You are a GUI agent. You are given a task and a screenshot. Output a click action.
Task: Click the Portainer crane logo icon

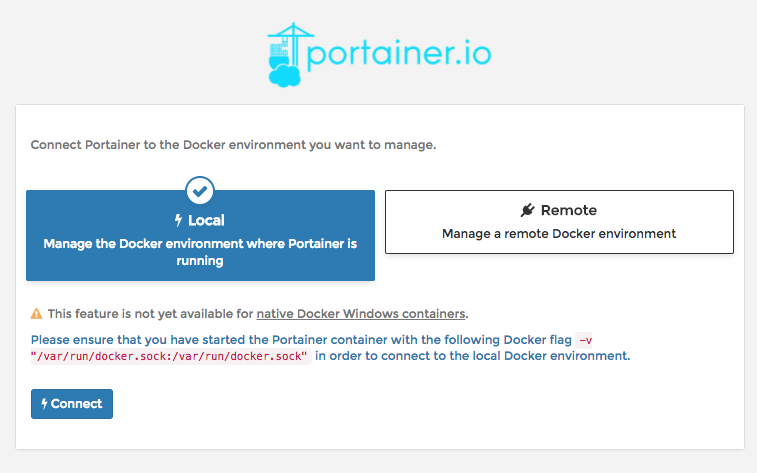[287, 53]
